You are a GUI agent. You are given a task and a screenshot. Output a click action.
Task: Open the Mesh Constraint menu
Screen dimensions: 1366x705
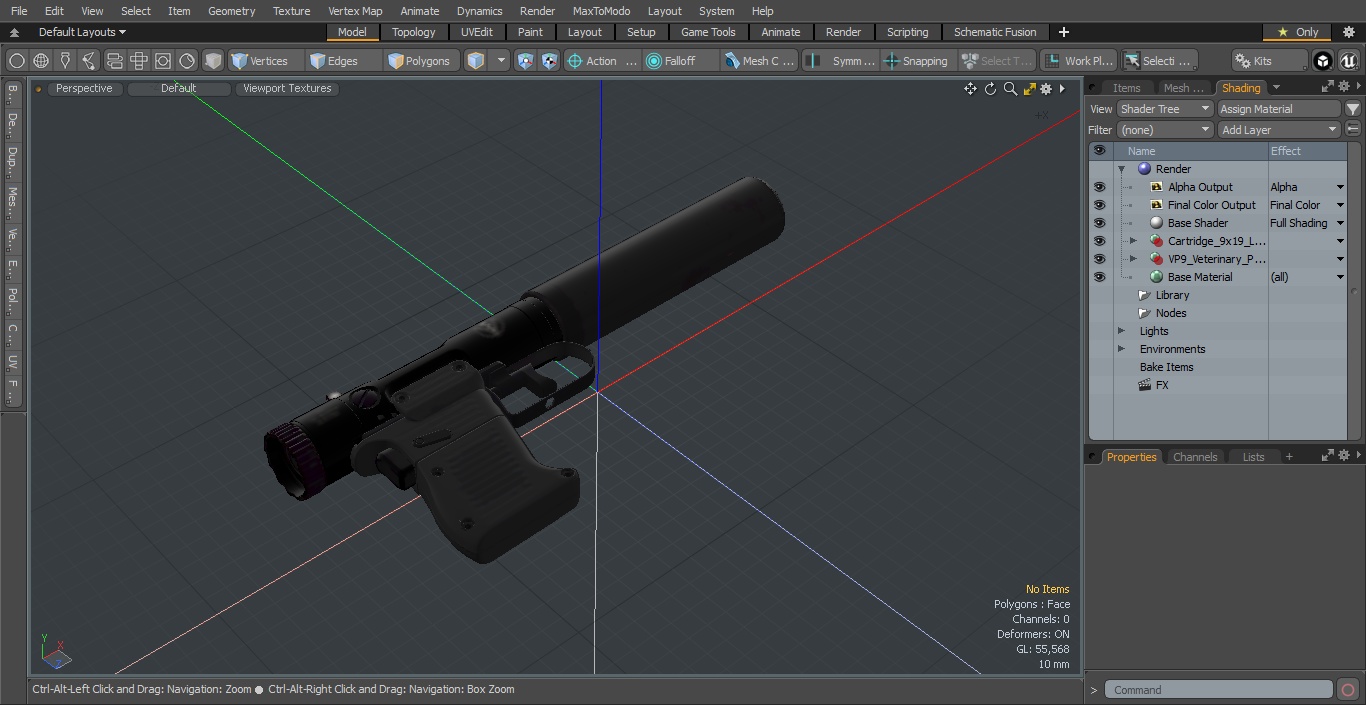[760, 61]
